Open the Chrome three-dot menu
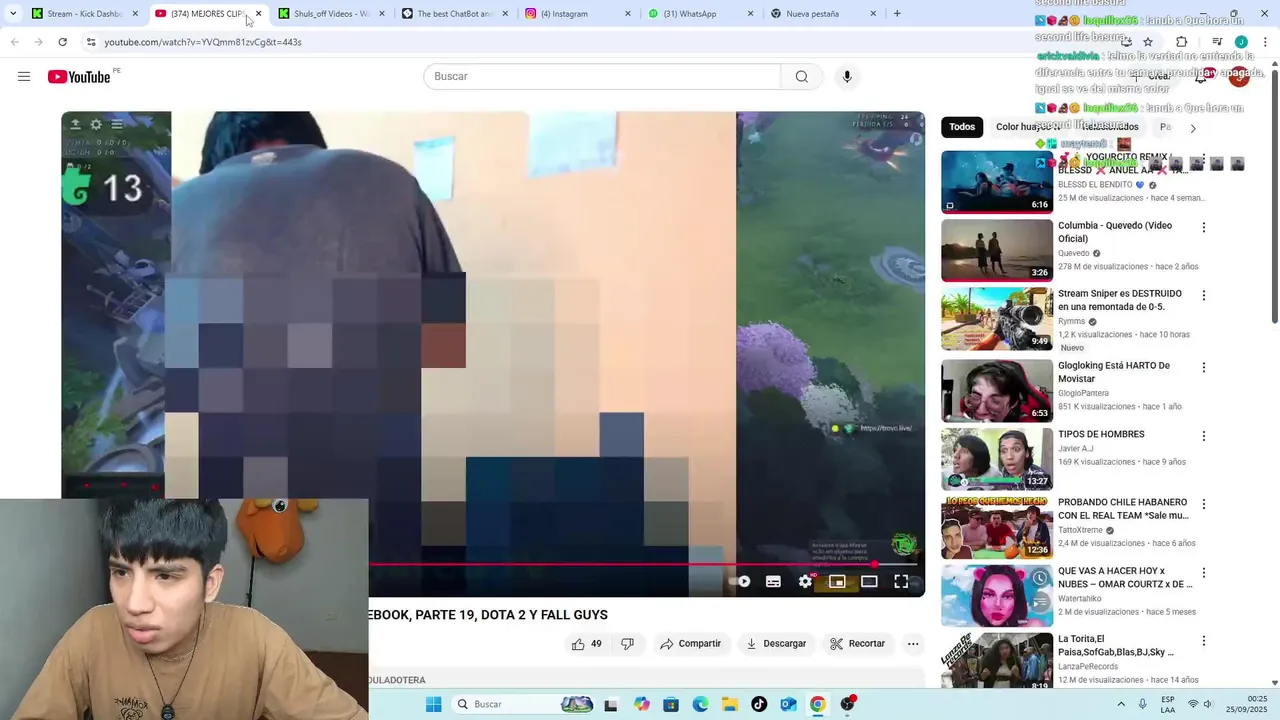The width and height of the screenshot is (1280, 720). 1264,42
